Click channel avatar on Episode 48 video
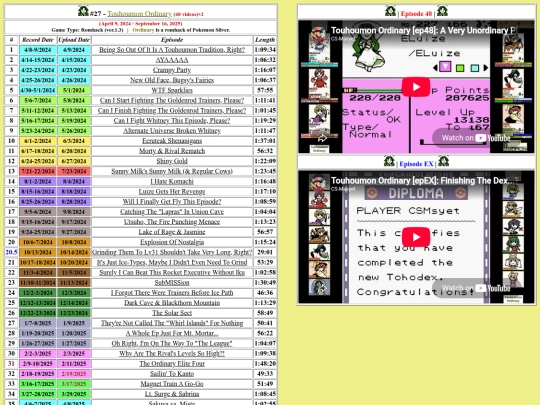 pyautogui.click(x=319, y=35)
